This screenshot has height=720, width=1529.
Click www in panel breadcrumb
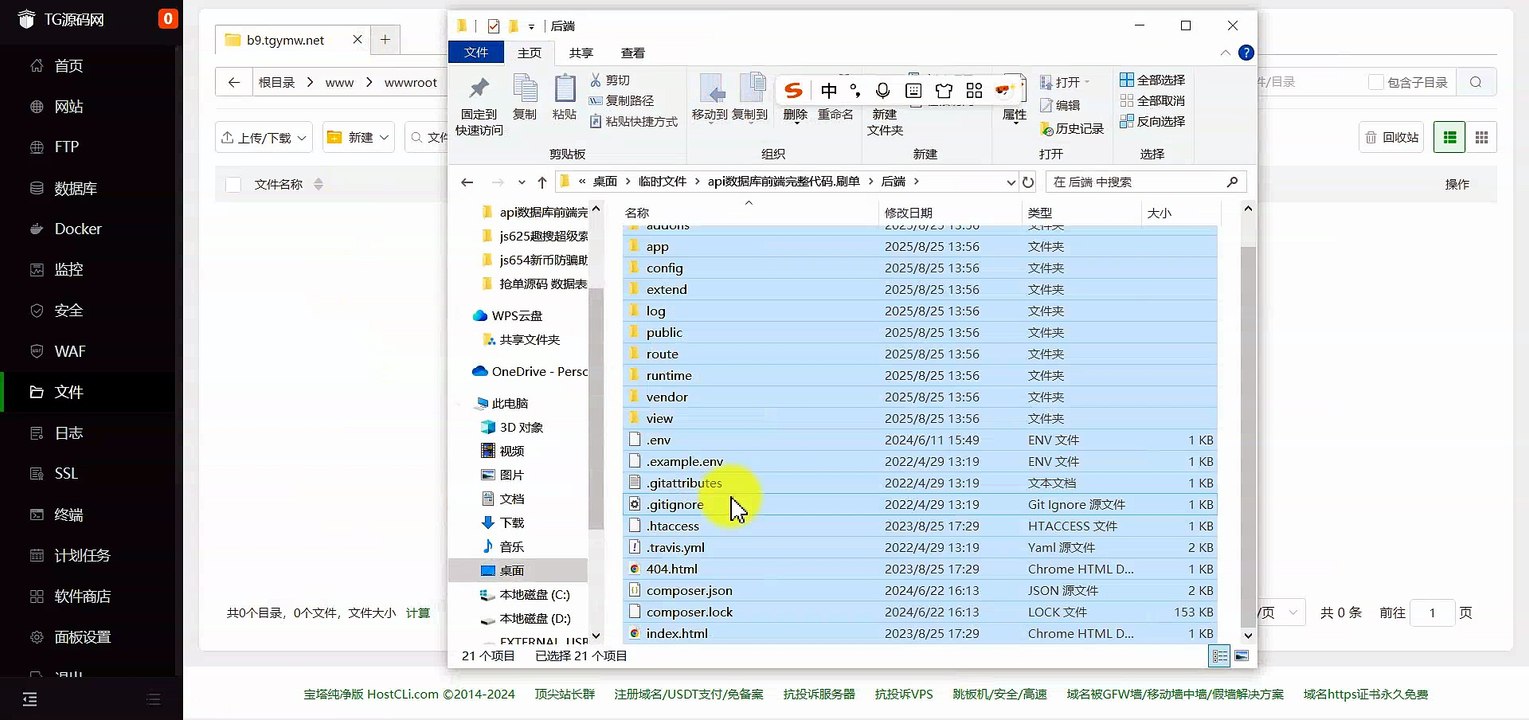pyautogui.click(x=340, y=82)
